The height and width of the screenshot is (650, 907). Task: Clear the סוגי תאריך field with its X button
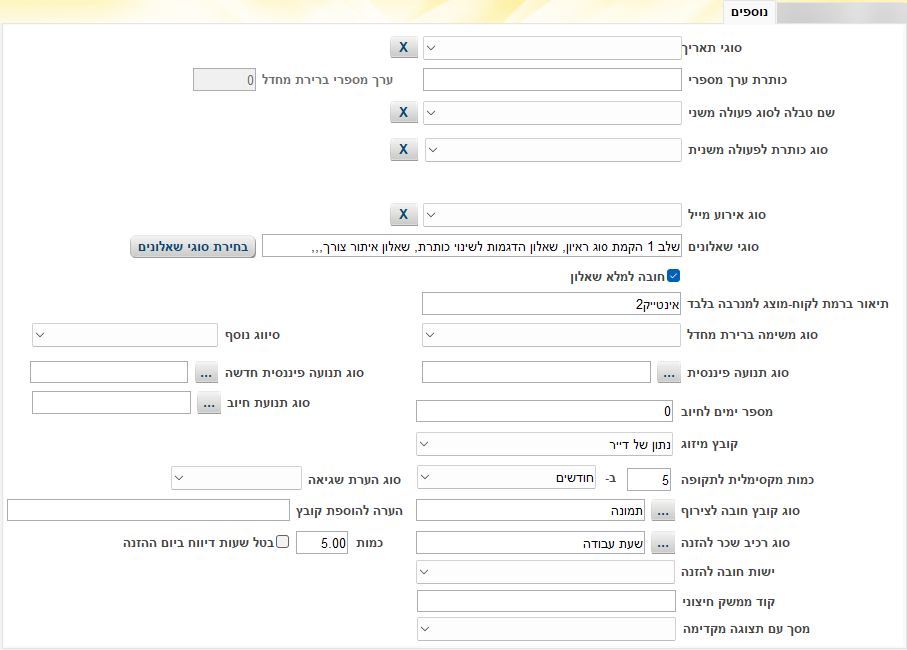(403, 48)
